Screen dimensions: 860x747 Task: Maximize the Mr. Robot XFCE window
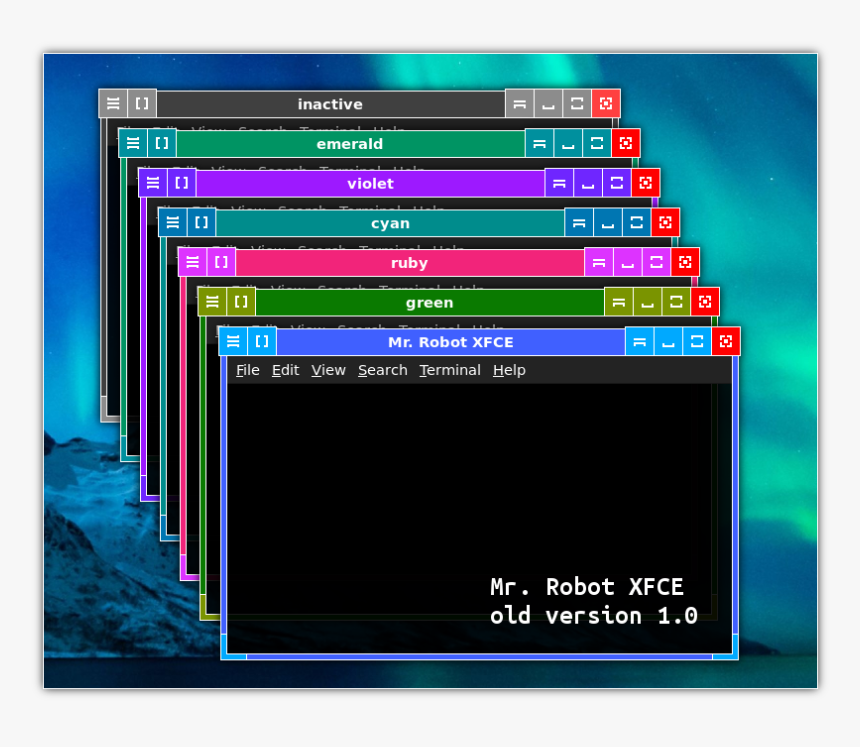(x=697, y=341)
